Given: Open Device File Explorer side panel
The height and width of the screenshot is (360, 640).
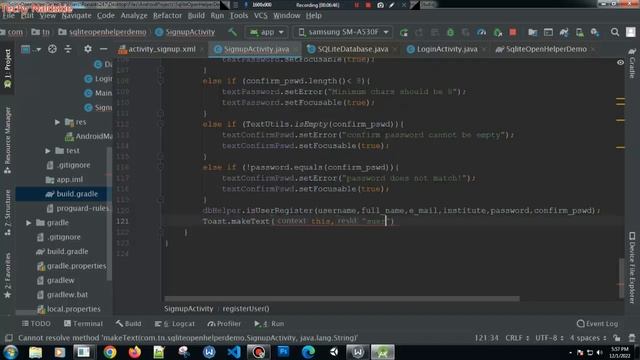Looking at the screenshot, I should [632, 268].
